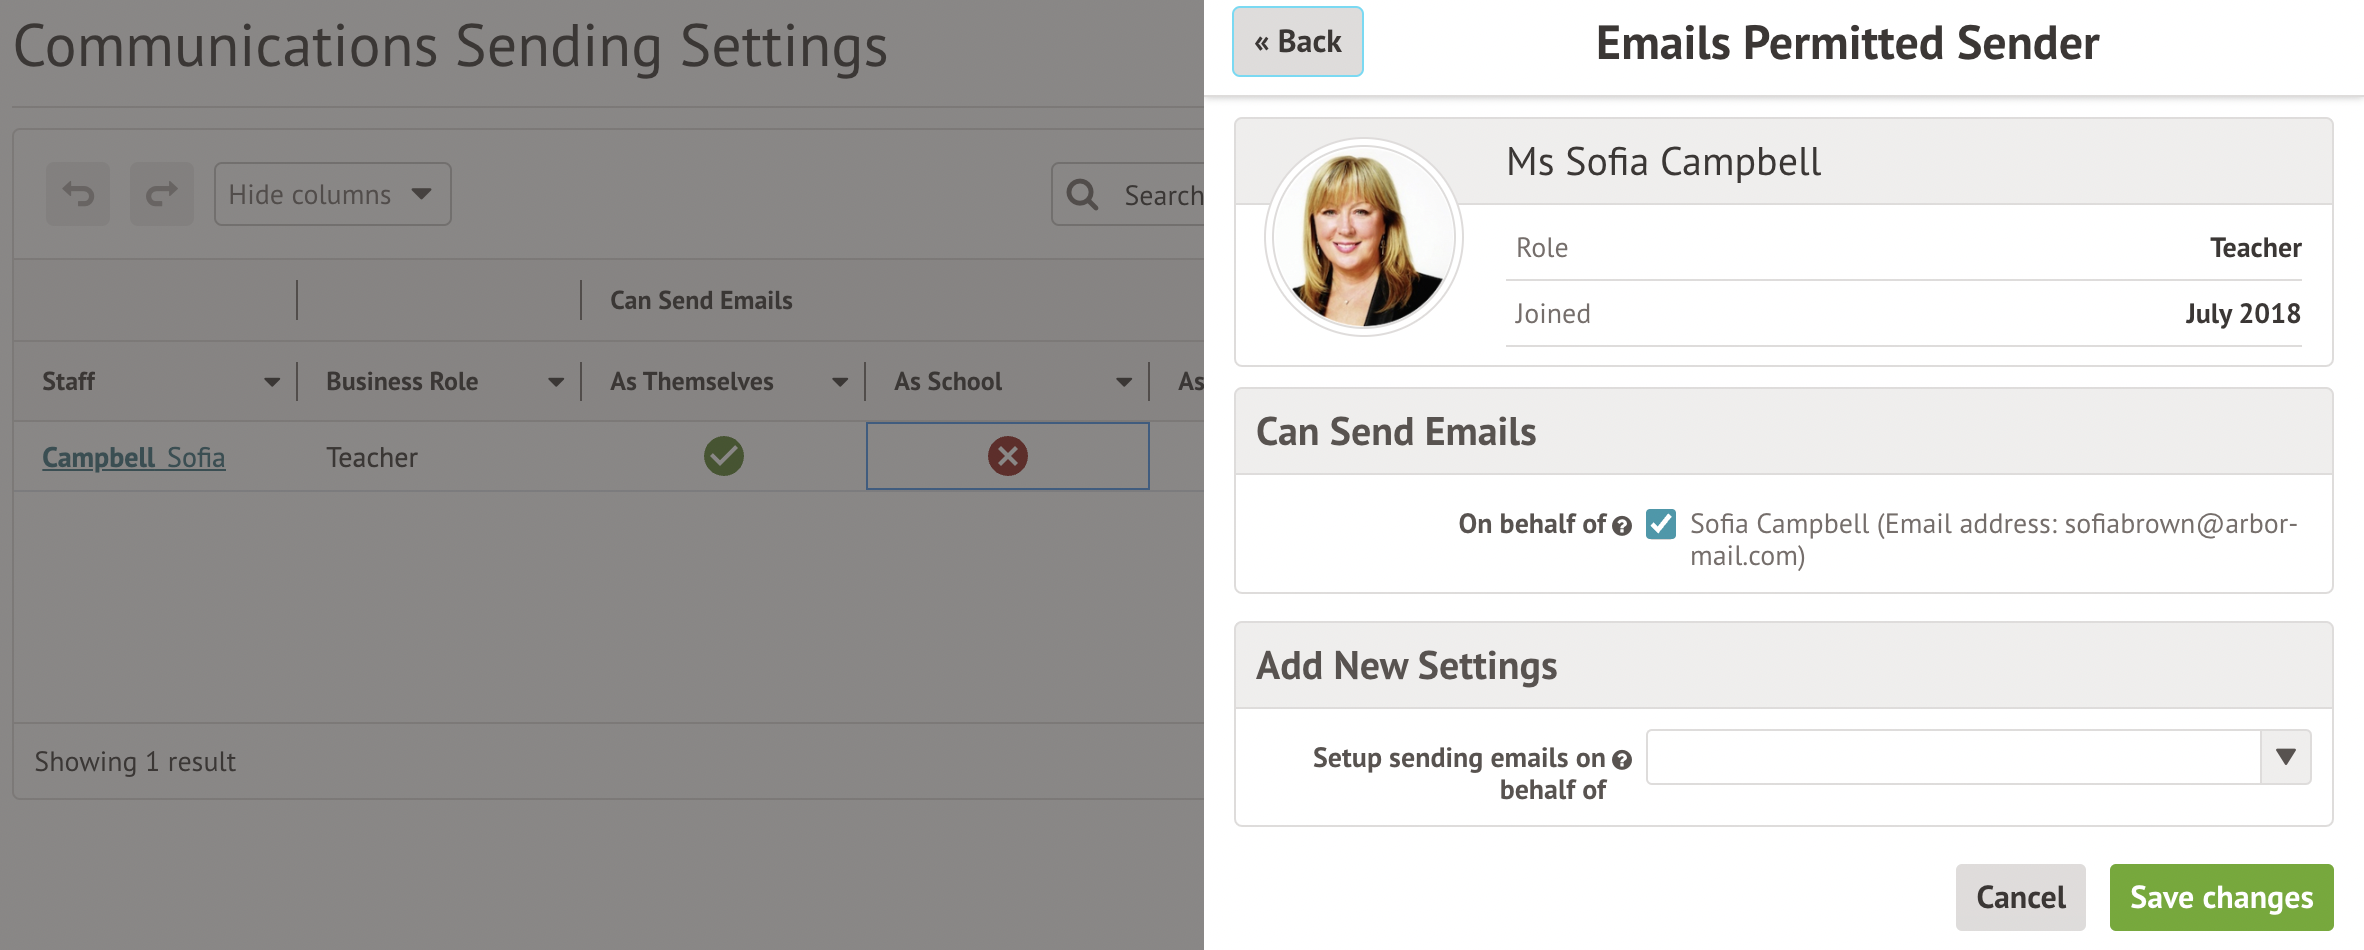The width and height of the screenshot is (2364, 950).
Task: Open the Business Role column menu arrow
Action: pos(555,382)
